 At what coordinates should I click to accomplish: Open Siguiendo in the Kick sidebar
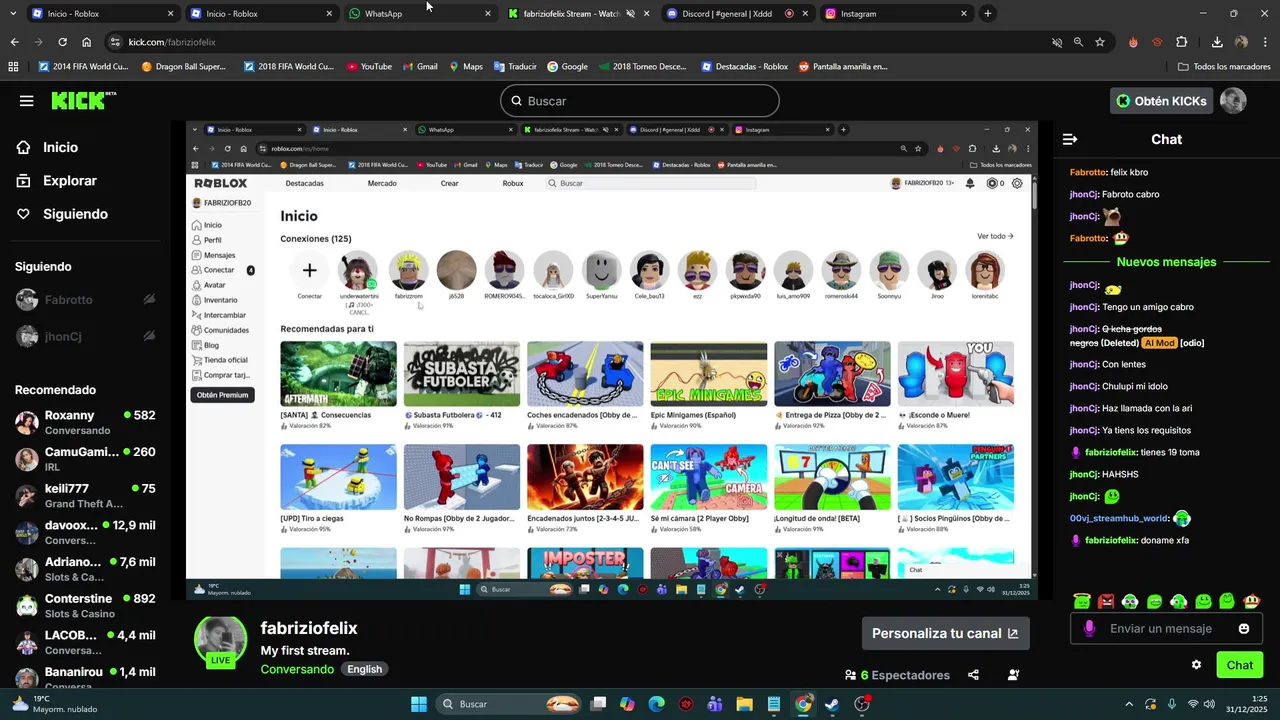coord(62,214)
